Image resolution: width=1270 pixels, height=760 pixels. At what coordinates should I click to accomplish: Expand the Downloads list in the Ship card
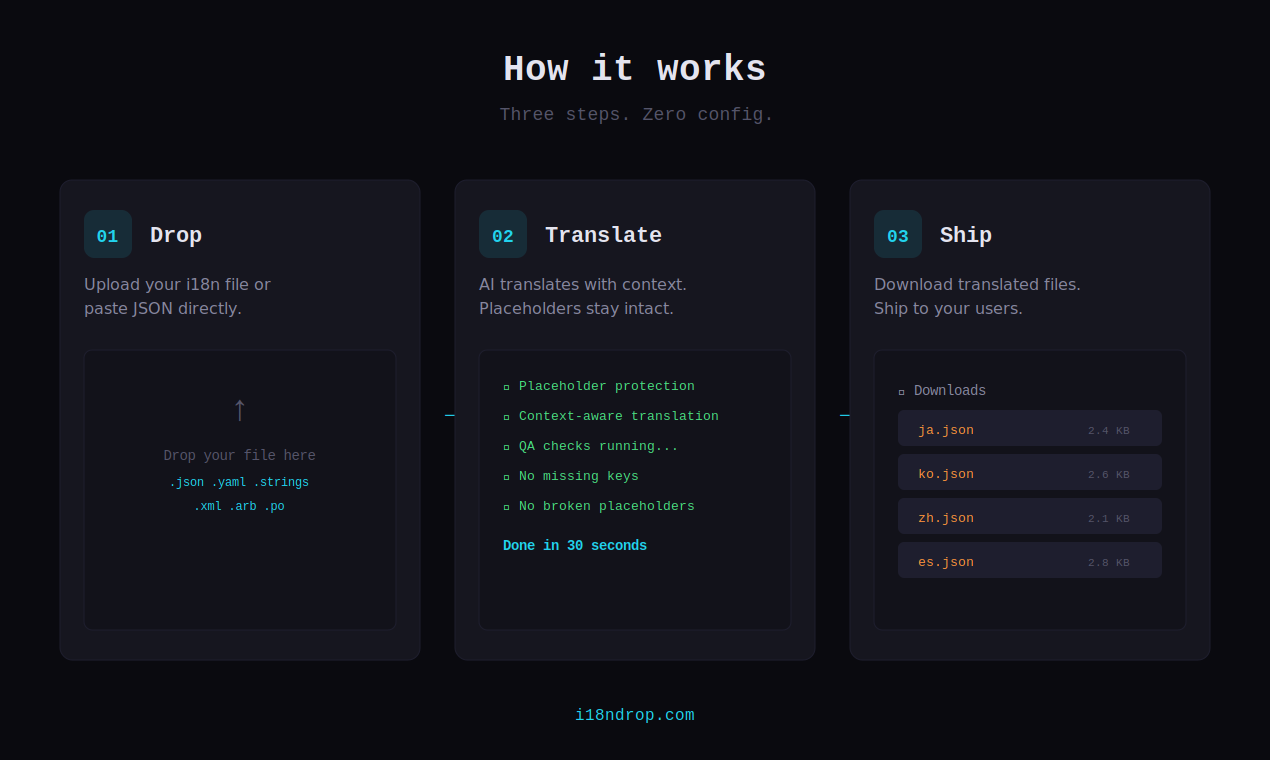[1029, 490]
